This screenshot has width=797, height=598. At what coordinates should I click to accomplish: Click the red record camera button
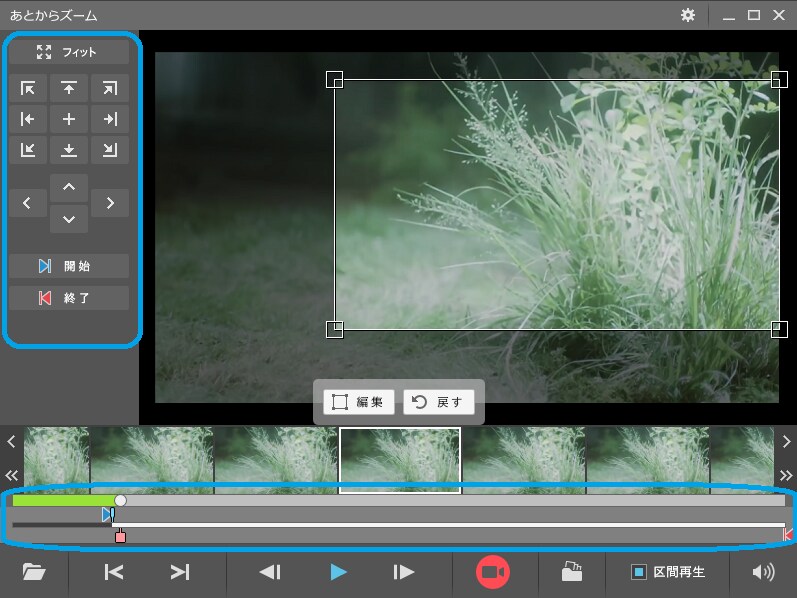click(x=493, y=572)
